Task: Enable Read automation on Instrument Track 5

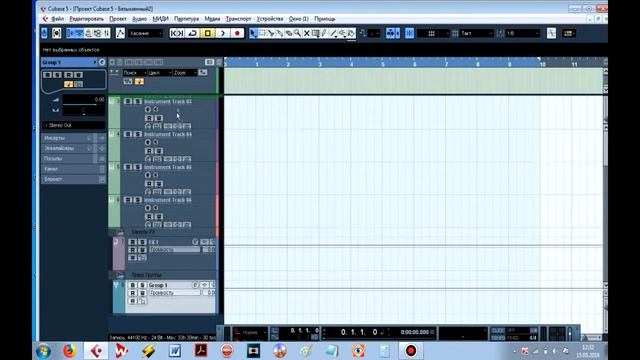Action: click(x=149, y=184)
